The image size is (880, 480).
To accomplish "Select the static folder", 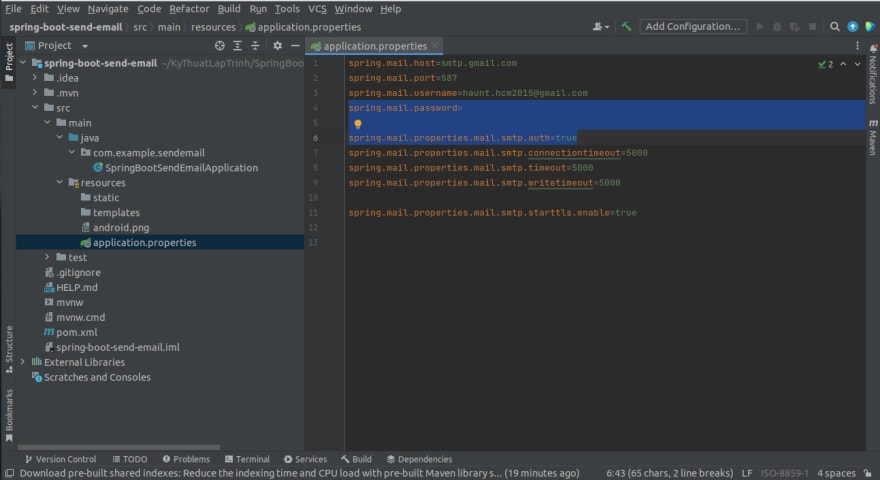I will (x=100, y=198).
